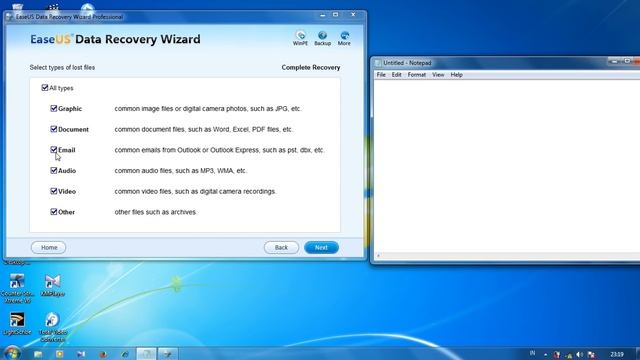Open the View menu in Notepad
Viewport: 640px width, 360px height.
438,75
